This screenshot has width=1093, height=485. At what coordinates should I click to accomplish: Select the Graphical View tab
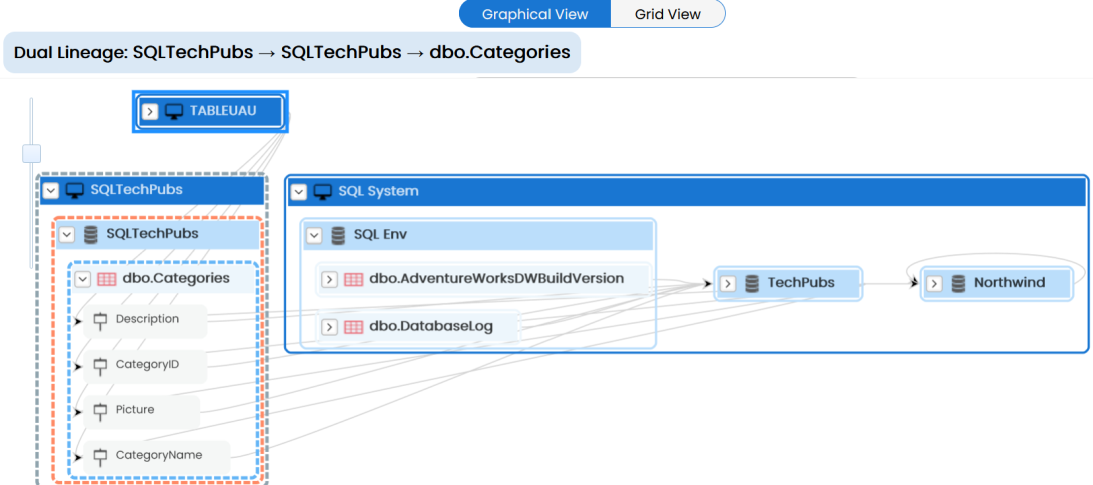(535, 14)
